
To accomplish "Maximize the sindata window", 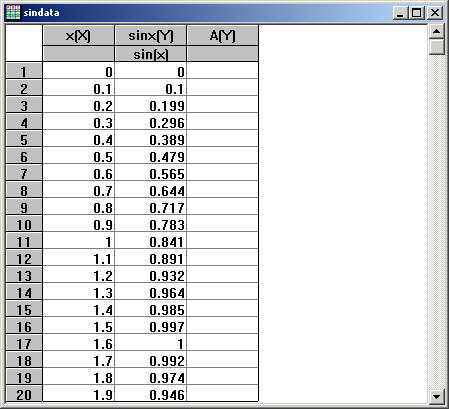I will [x=417, y=13].
